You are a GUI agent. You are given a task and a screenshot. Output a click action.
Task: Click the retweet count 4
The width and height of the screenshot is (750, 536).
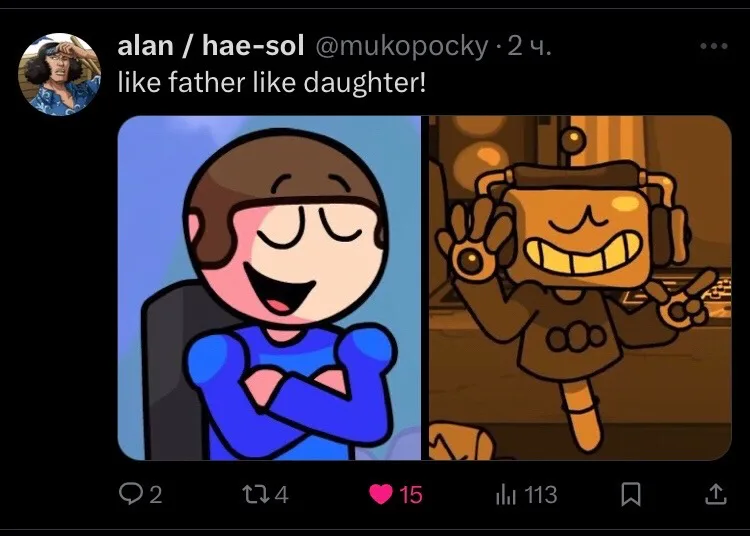pyautogui.click(x=282, y=495)
